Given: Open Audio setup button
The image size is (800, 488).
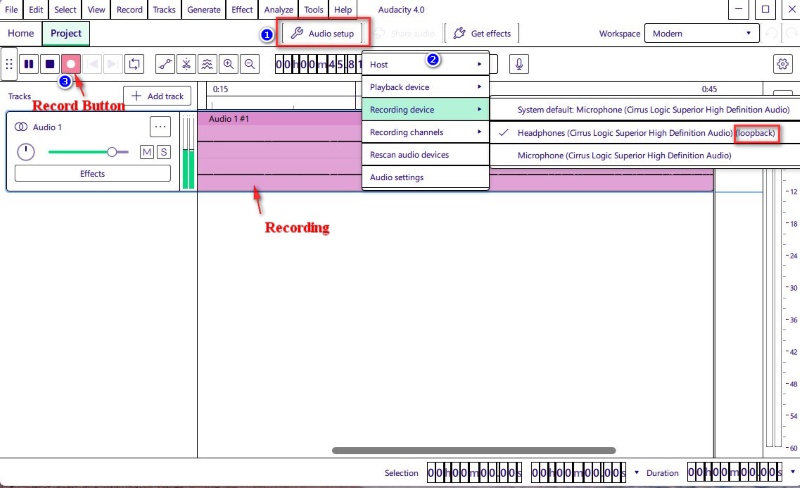Looking at the screenshot, I should pyautogui.click(x=323, y=34).
